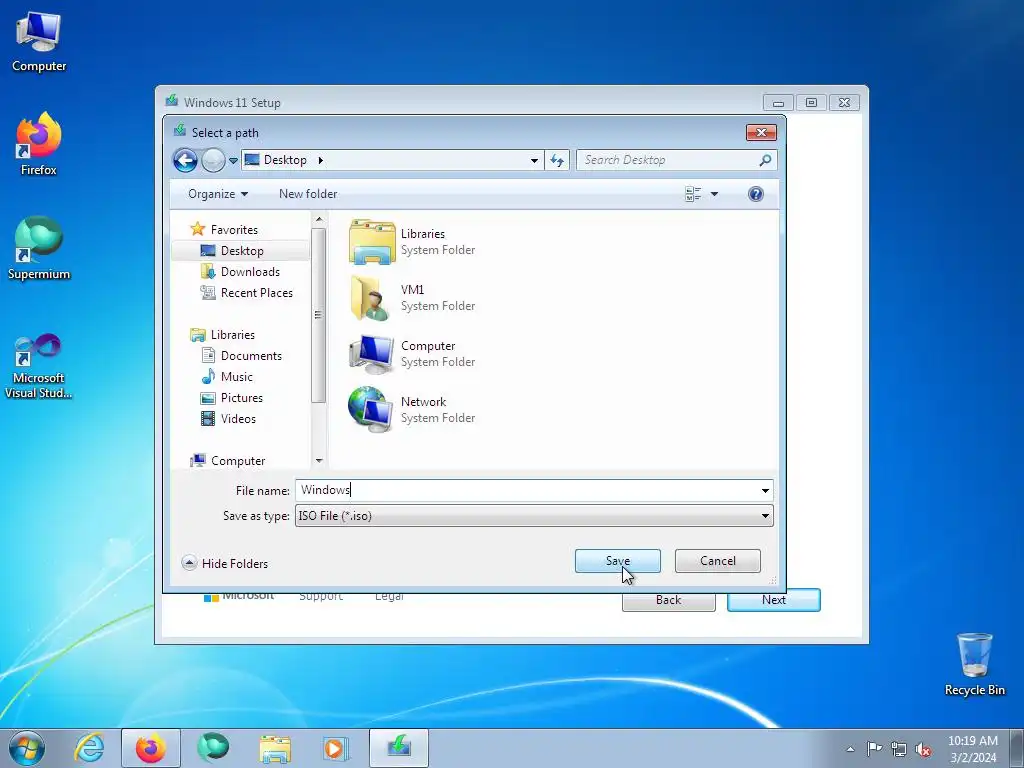Open the view options dropdown arrow
Viewport: 1024px width, 768px height.
[714, 194]
